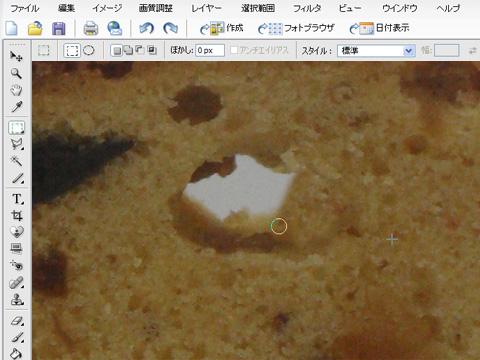Image resolution: width=480 pixels, height=360 pixels.
Task: Toggle the アンチエイリアス checkbox
Action: 234,50
